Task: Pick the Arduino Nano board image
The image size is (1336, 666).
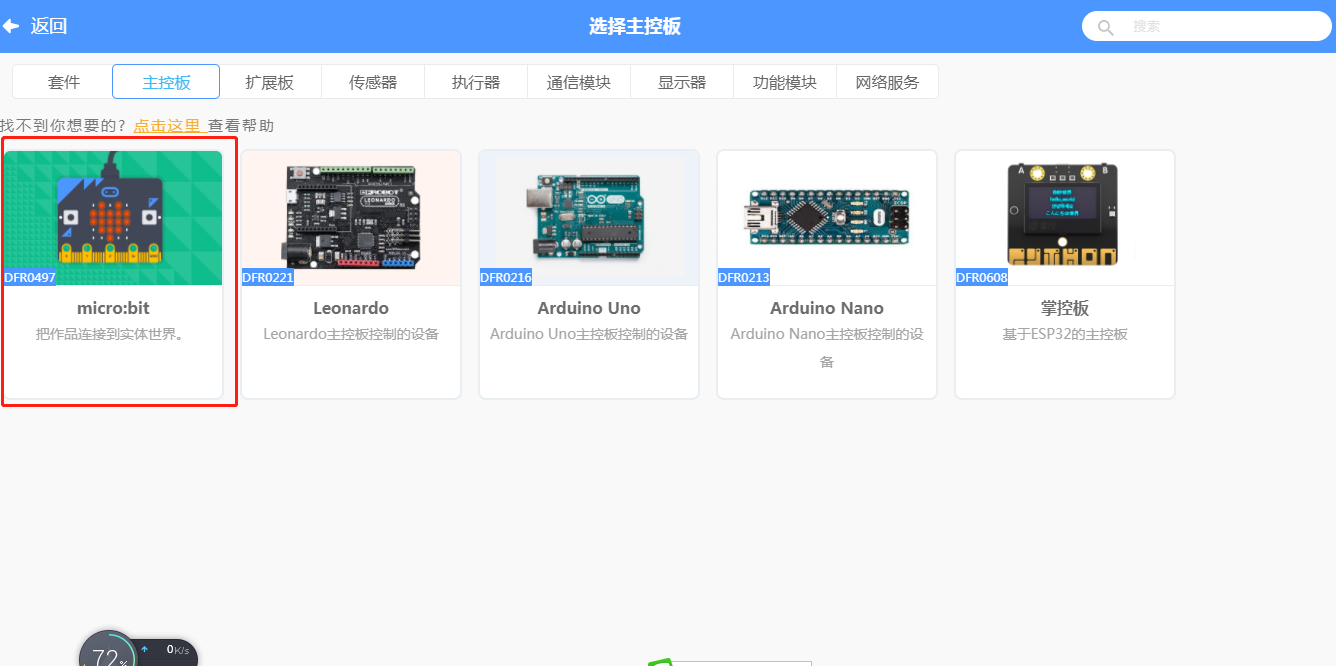Action: coord(827,218)
